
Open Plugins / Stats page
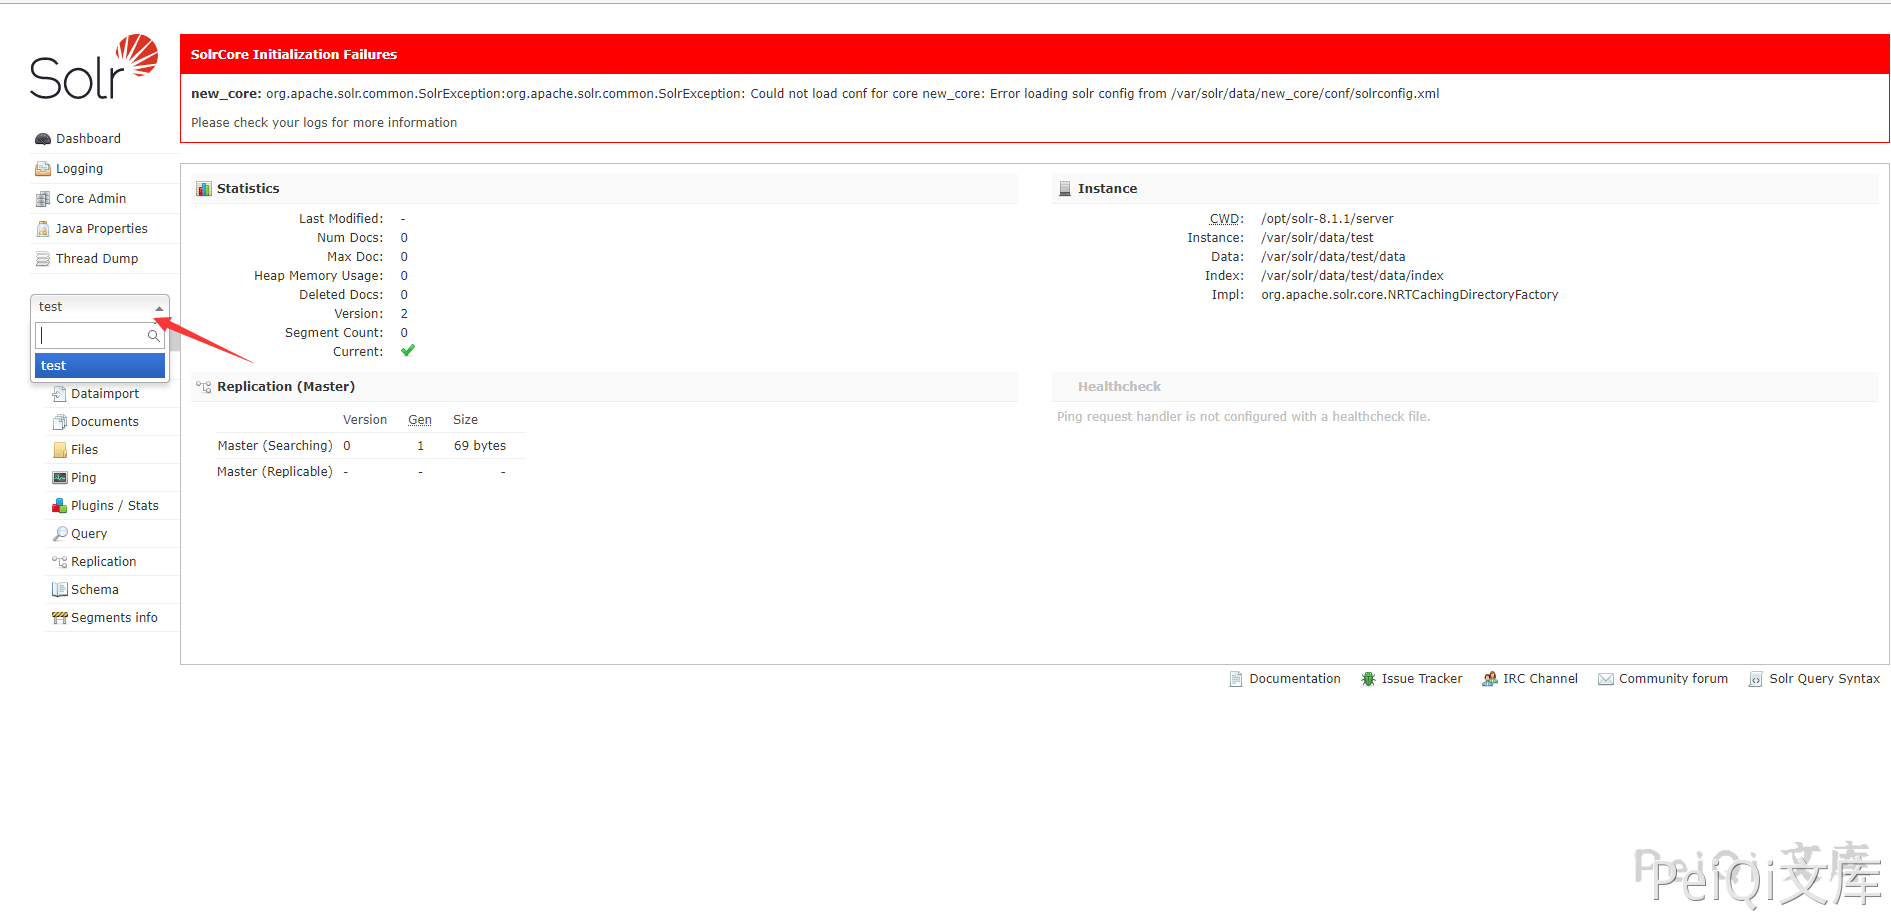coord(115,506)
